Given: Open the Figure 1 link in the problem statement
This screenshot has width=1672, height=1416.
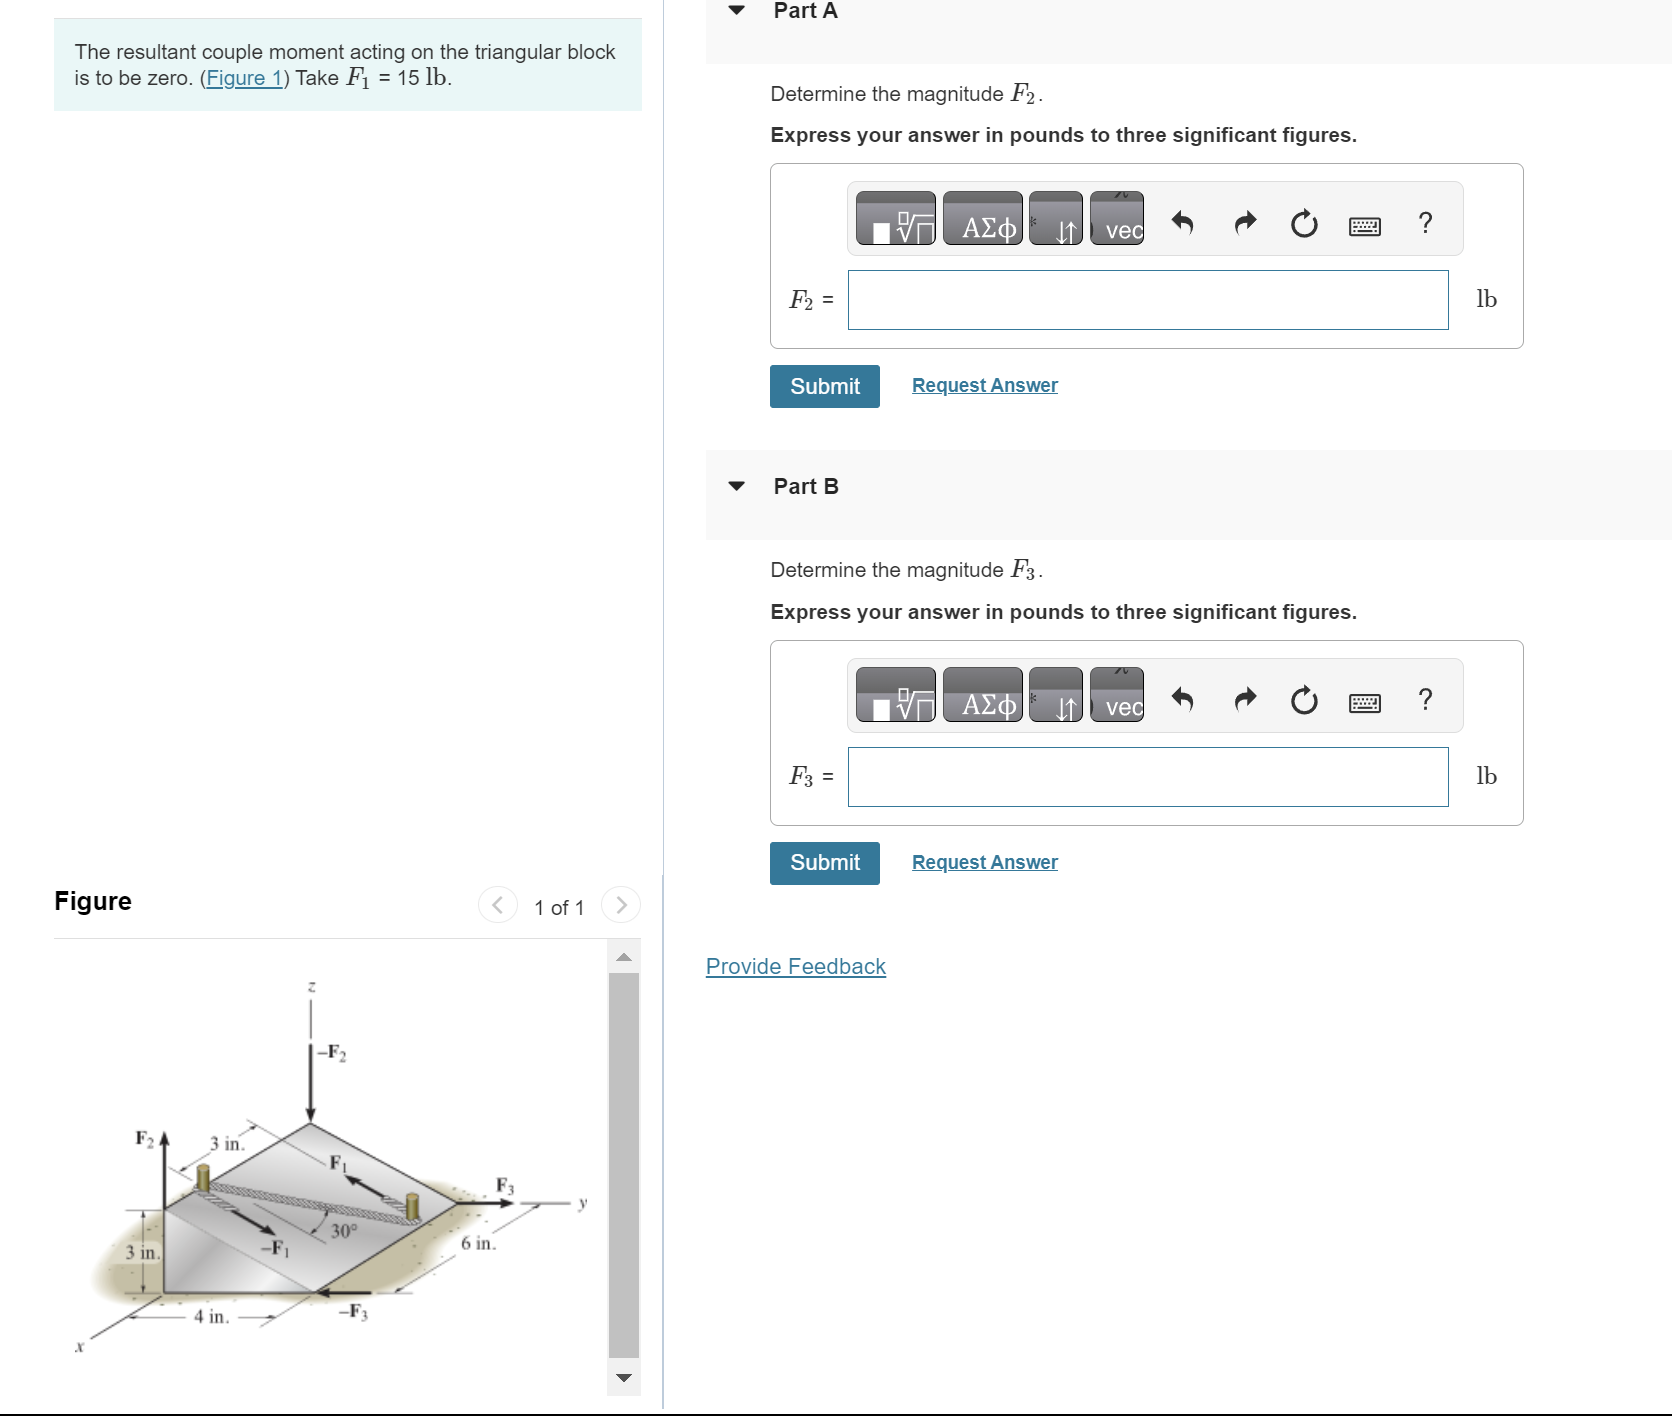Looking at the screenshot, I should pos(245,78).
